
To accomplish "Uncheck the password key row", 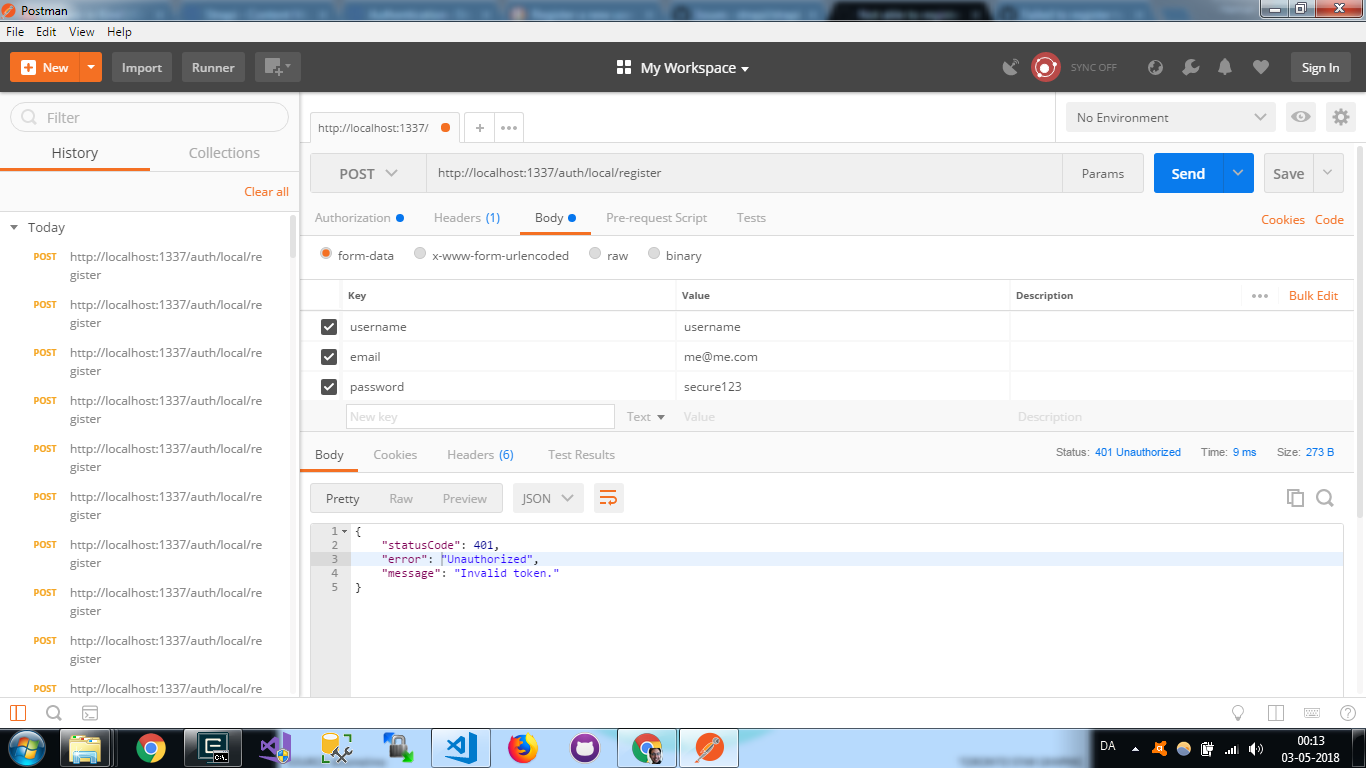I will click(328, 387).
